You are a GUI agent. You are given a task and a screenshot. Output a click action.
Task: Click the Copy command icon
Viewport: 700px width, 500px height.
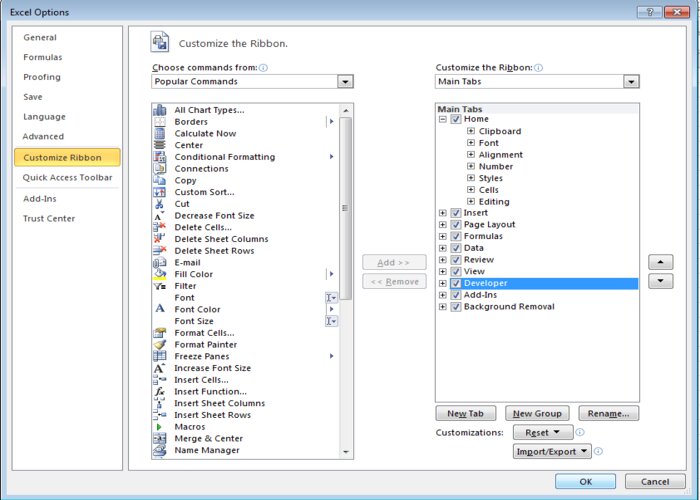click(x=159, y=180)
